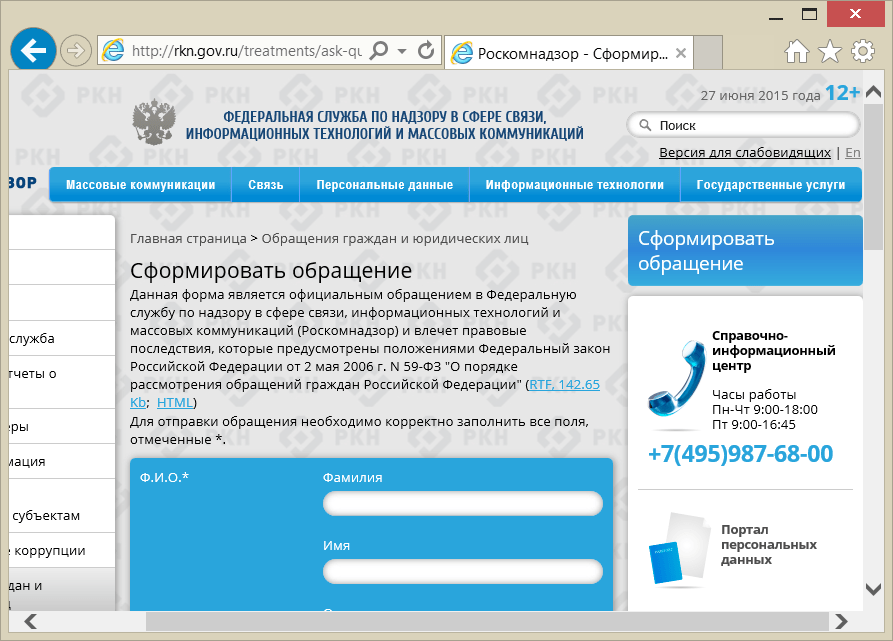Click the Поиск search field
893x641 pixels.
[743, 125]
